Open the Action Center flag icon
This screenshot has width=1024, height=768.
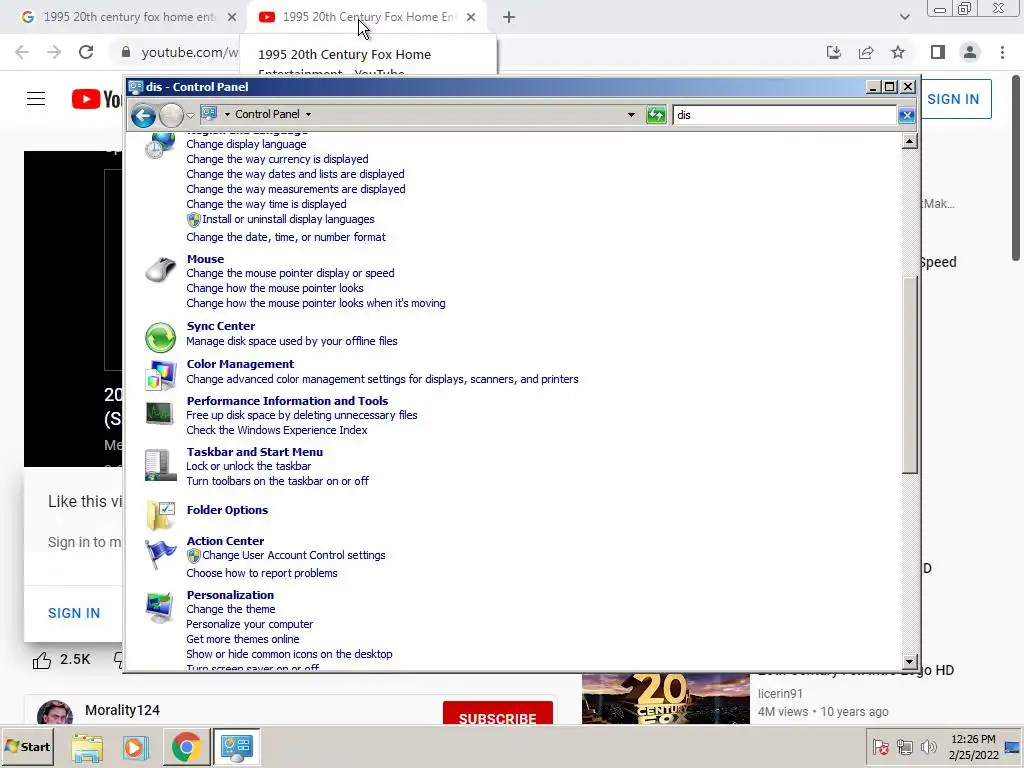[160, 554]
